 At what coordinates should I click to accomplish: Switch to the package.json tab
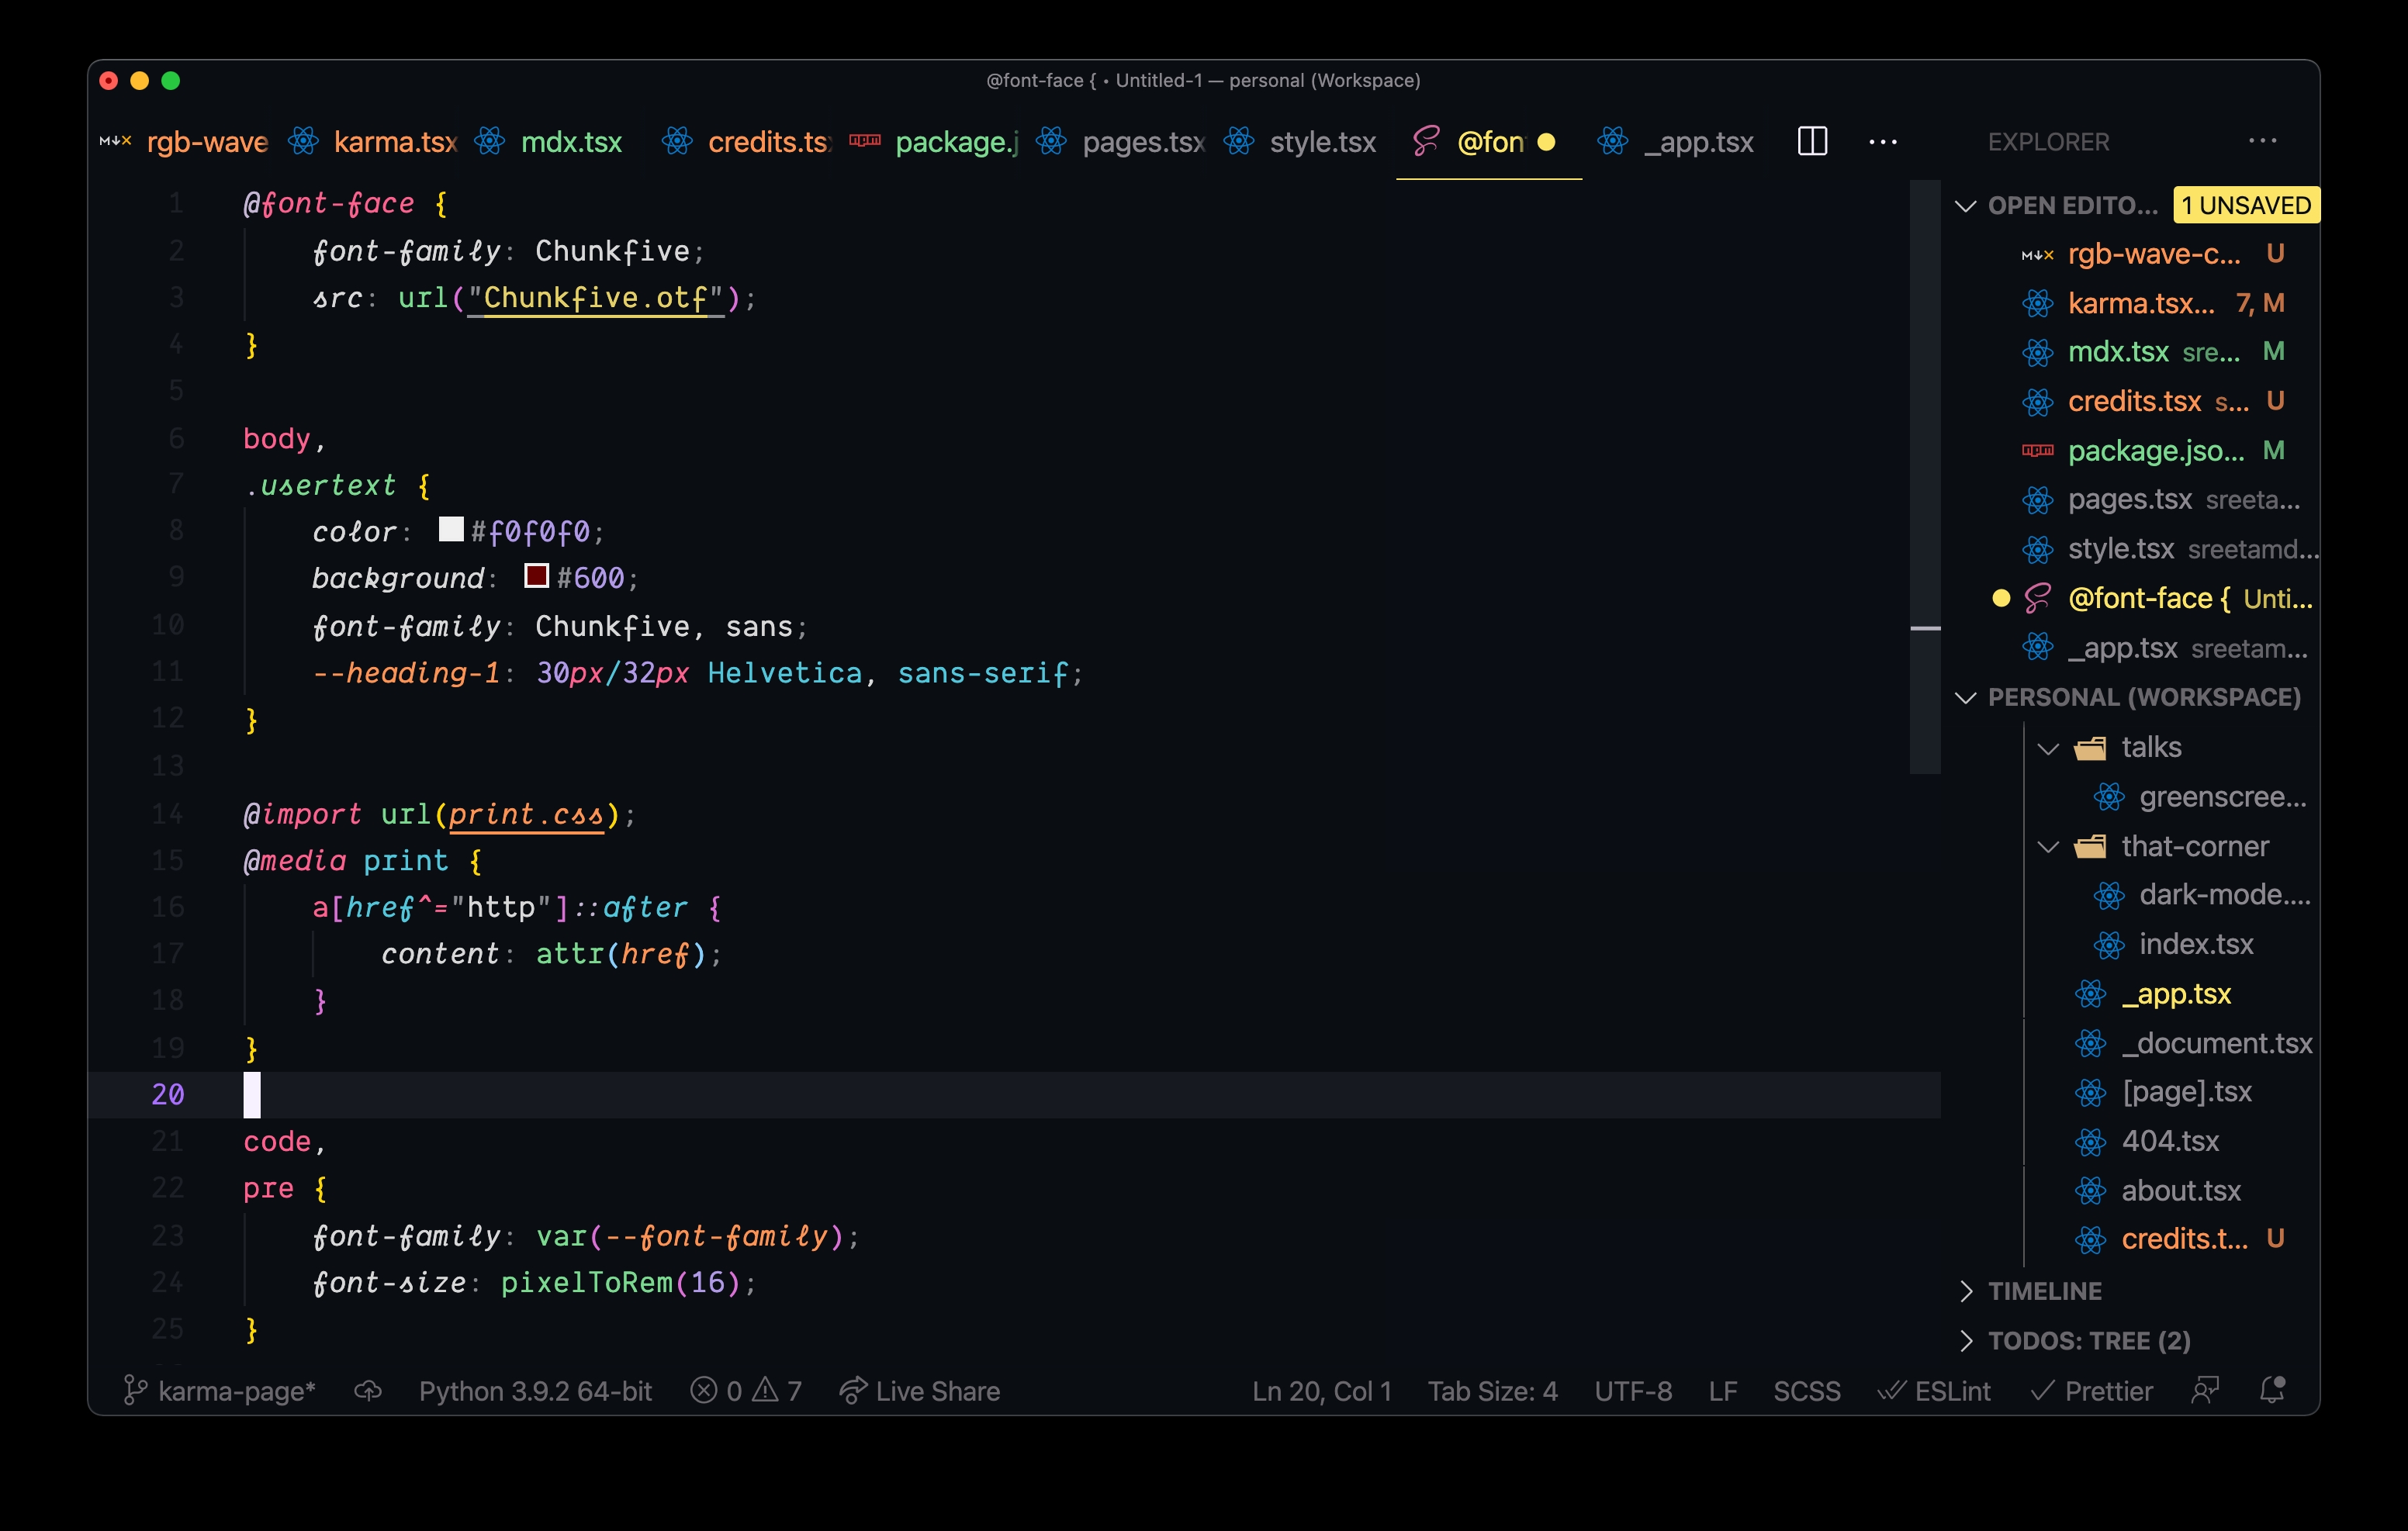[932, 142]
